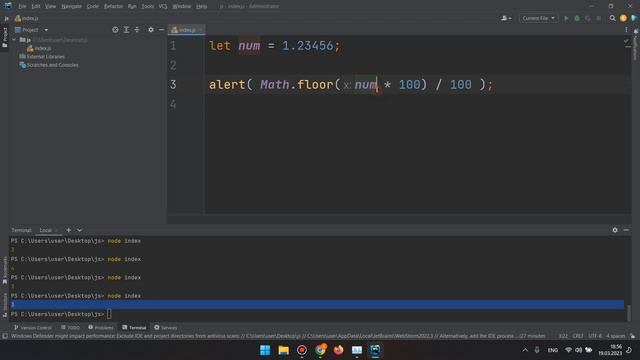Viewport: 640px width, 360px height.
Task: Click 4 spaces indent in status bar
Action: (616, 336)
